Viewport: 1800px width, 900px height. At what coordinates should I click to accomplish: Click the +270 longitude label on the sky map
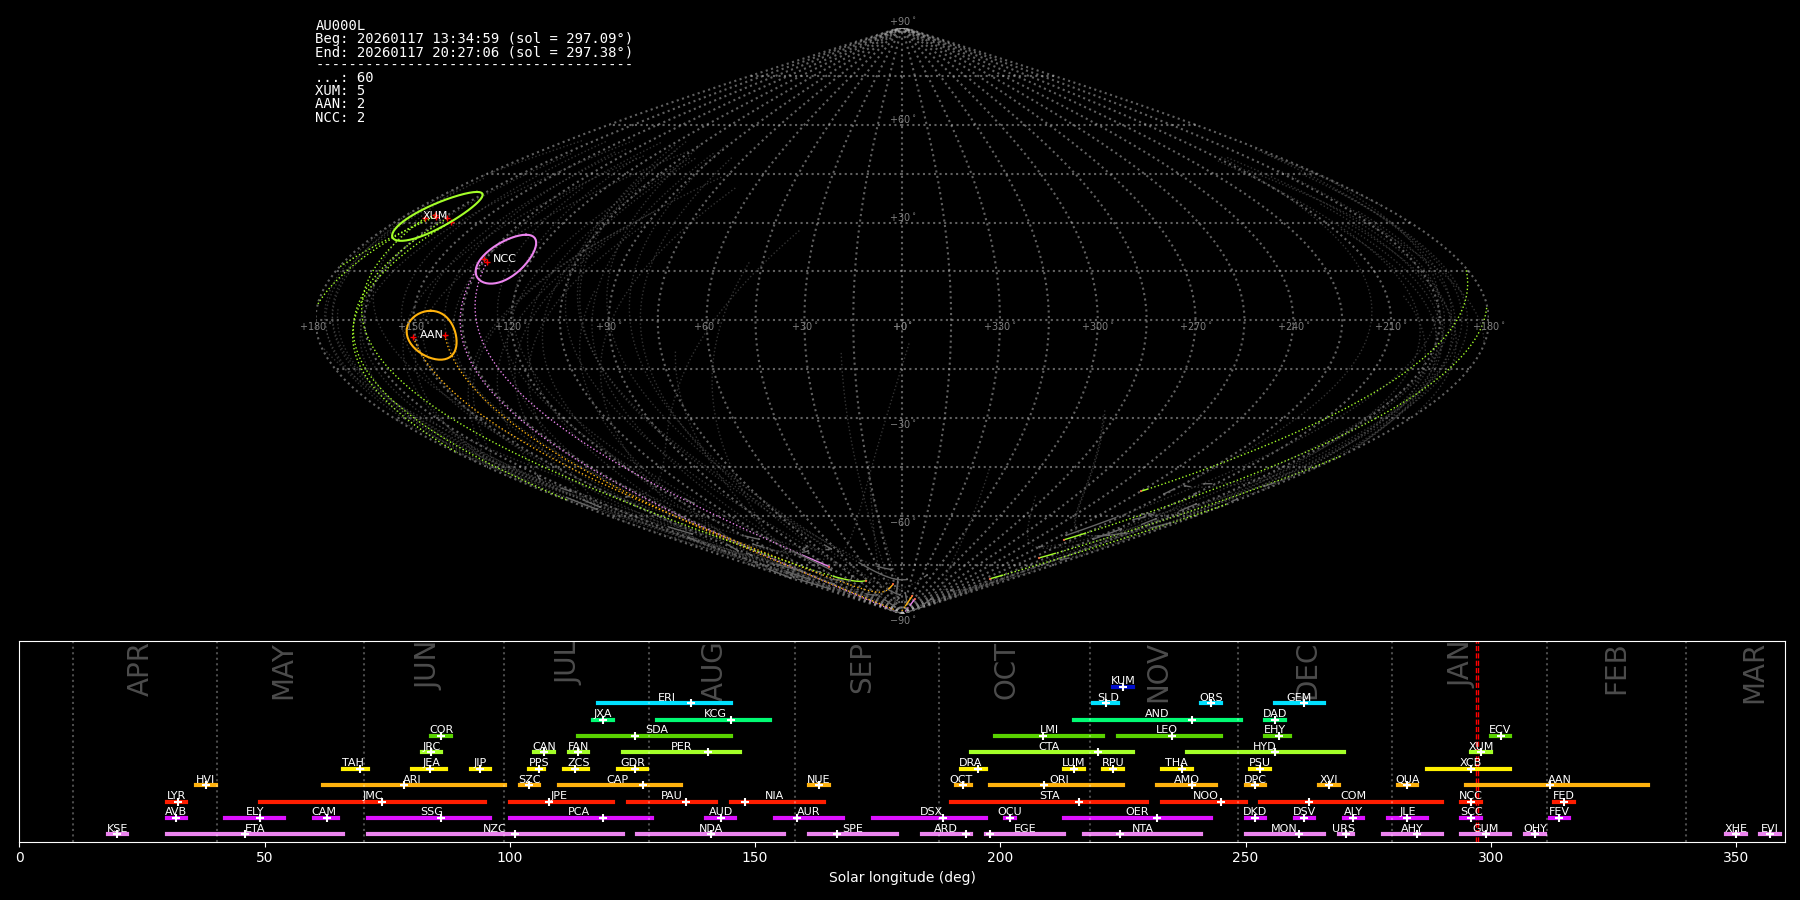point(1193,327)
